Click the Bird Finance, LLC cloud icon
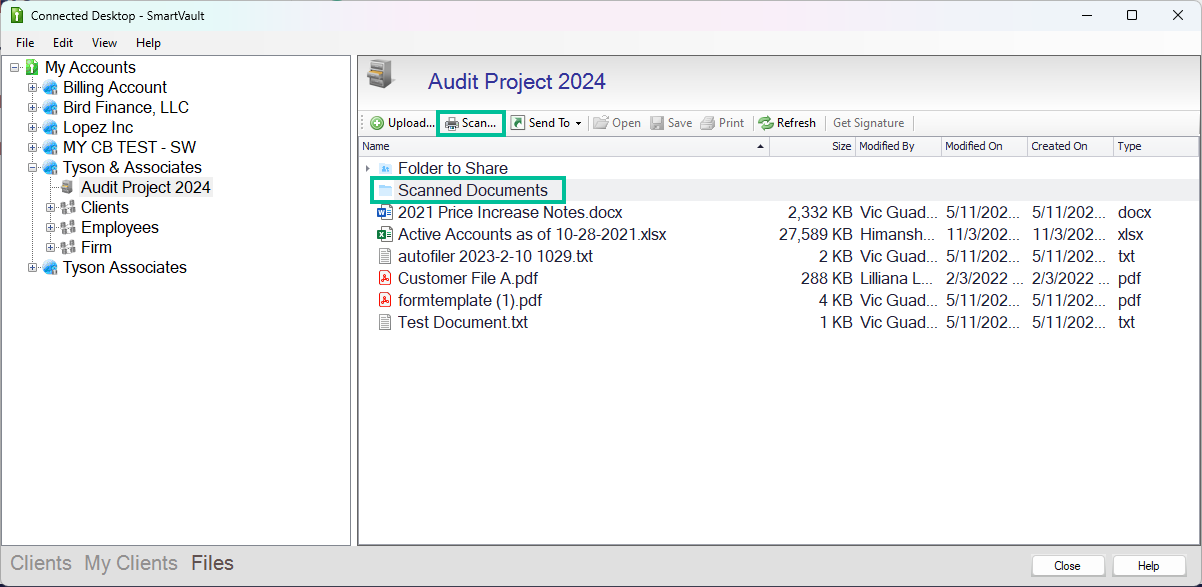 (50, 107)
